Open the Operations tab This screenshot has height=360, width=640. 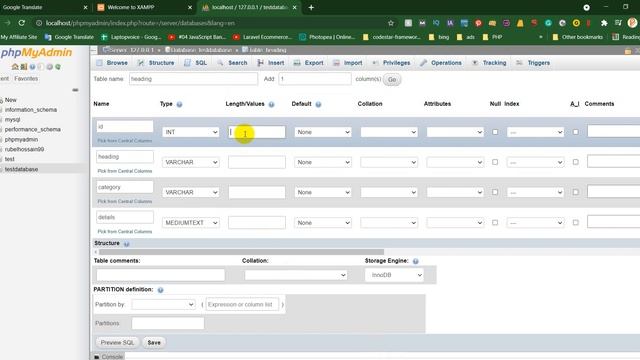click(441, 63)
